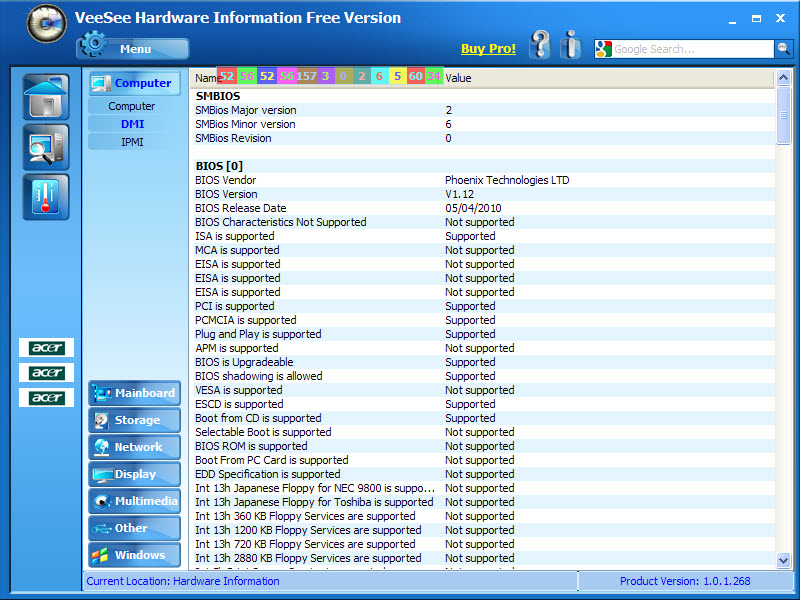Open the Menu gear button
The image size is (800, 600).
pyautogui.click(x=133, y=47)
